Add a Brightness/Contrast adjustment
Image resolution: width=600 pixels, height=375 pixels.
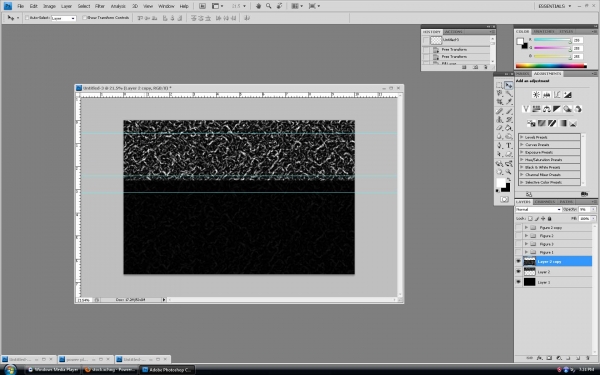click(x=536, y=95)
